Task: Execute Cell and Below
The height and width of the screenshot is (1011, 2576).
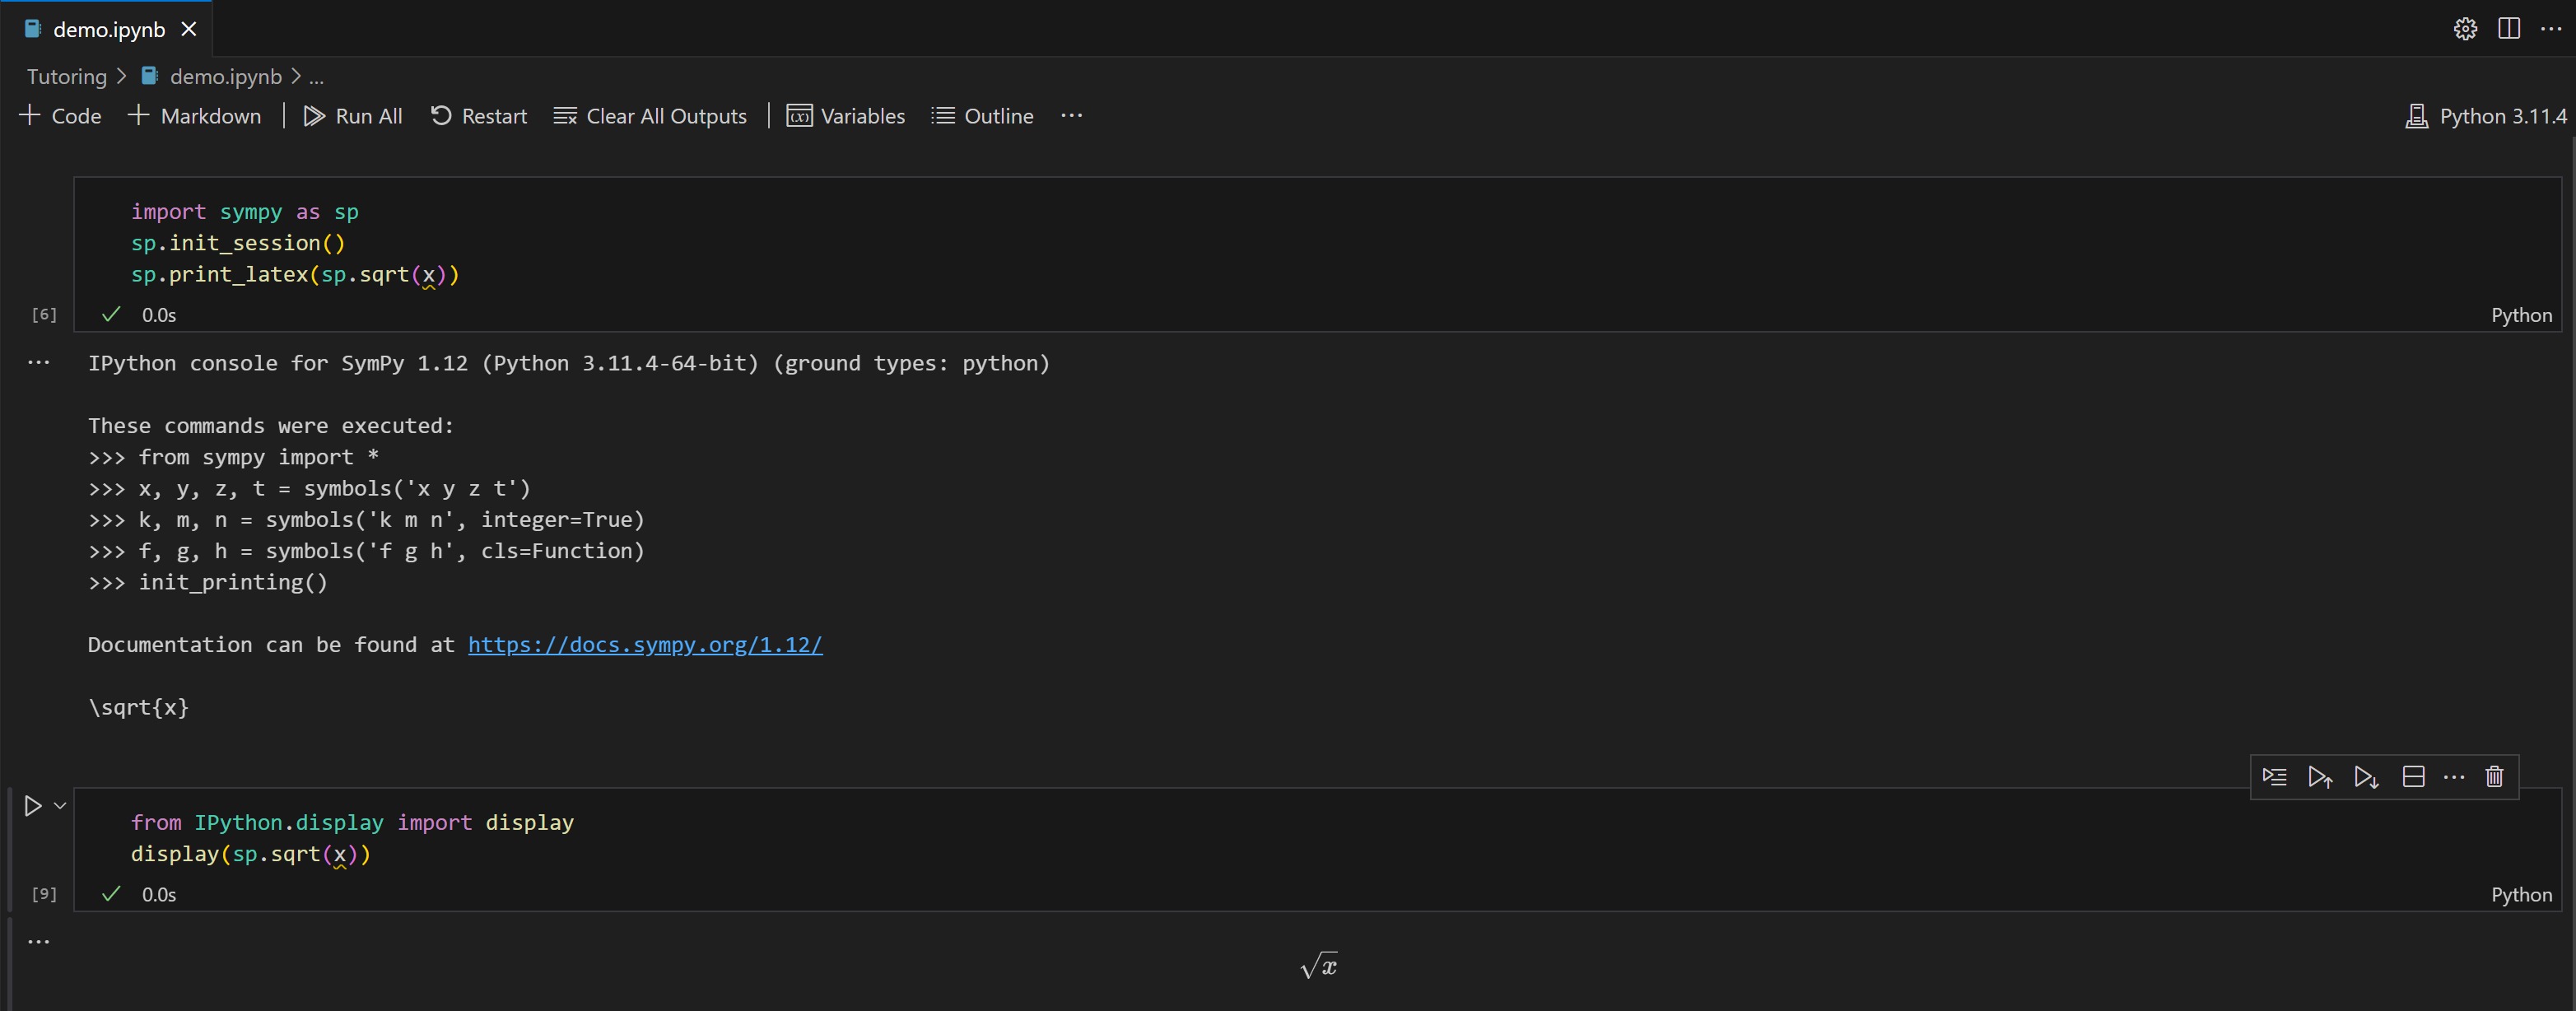Action: click(2365, 777)
